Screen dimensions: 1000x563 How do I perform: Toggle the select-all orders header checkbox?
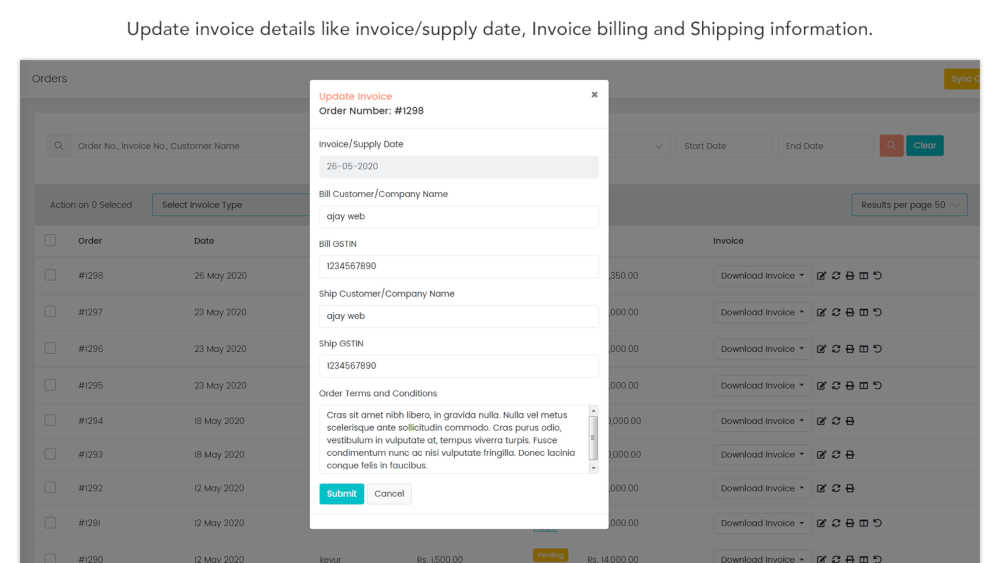click(x=50, y=240)
